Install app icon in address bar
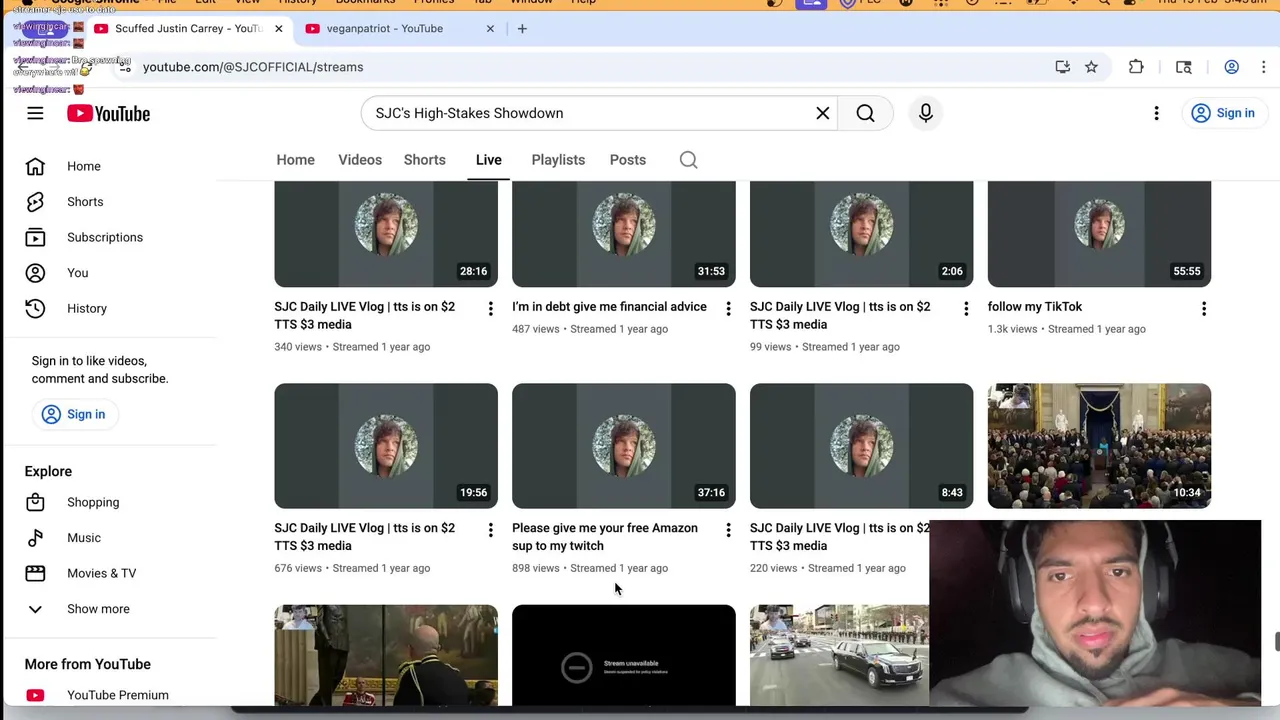Screen dimensions: 1280x720 [1062, 67]
